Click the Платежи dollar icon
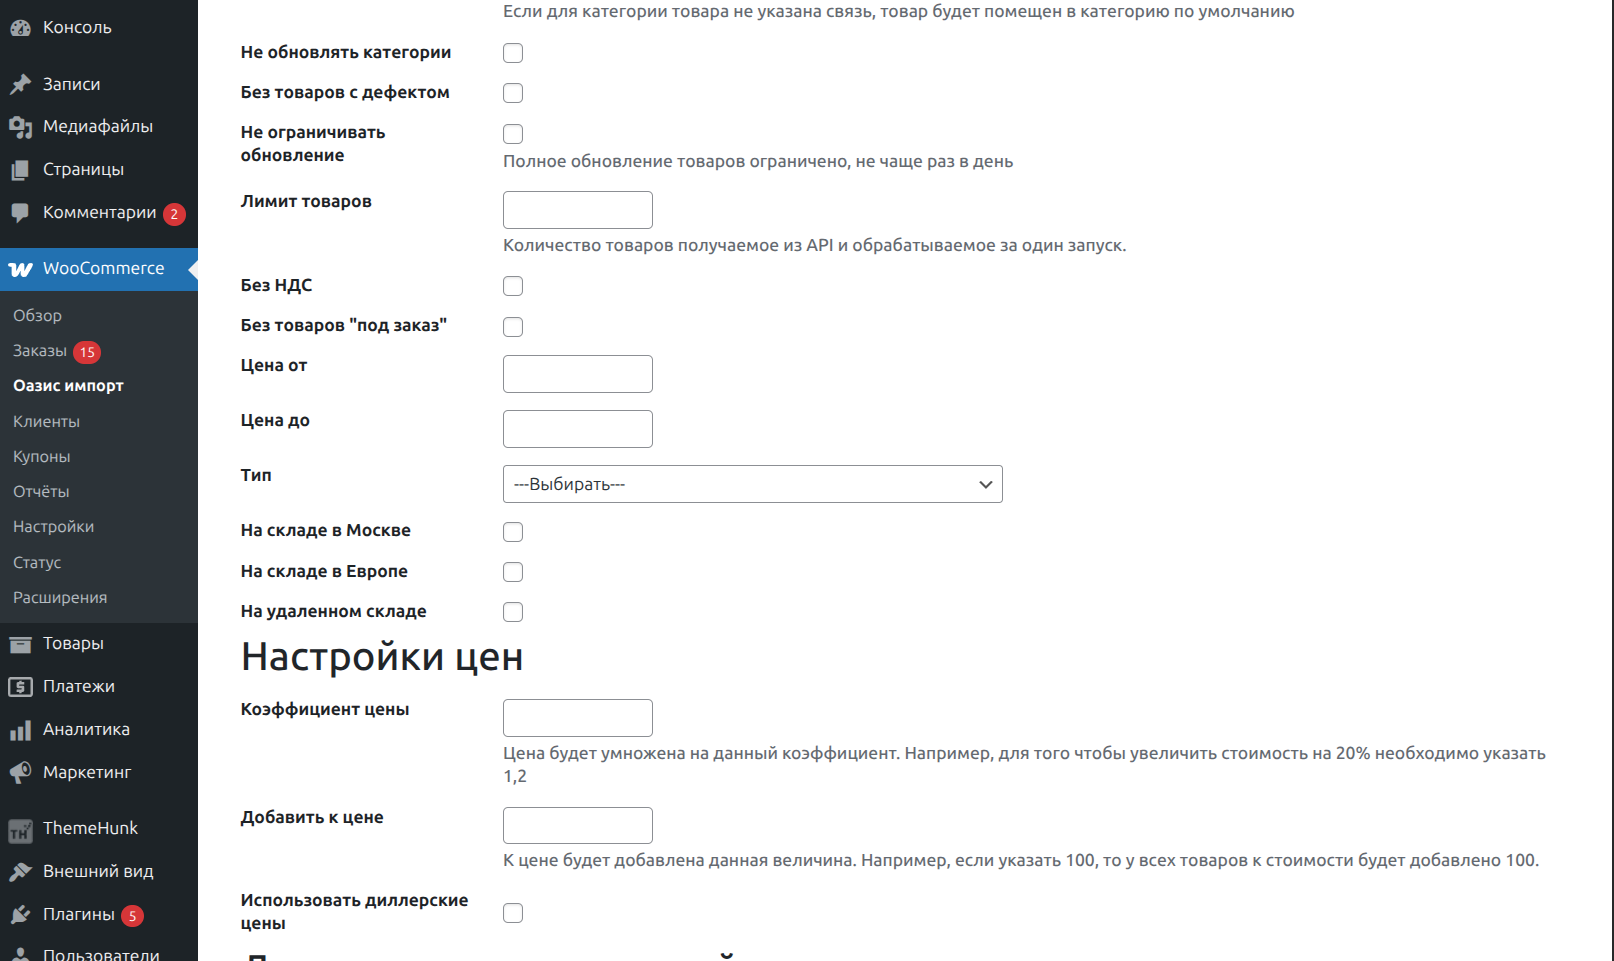1614x961 pixels. (x=20, y=687)
